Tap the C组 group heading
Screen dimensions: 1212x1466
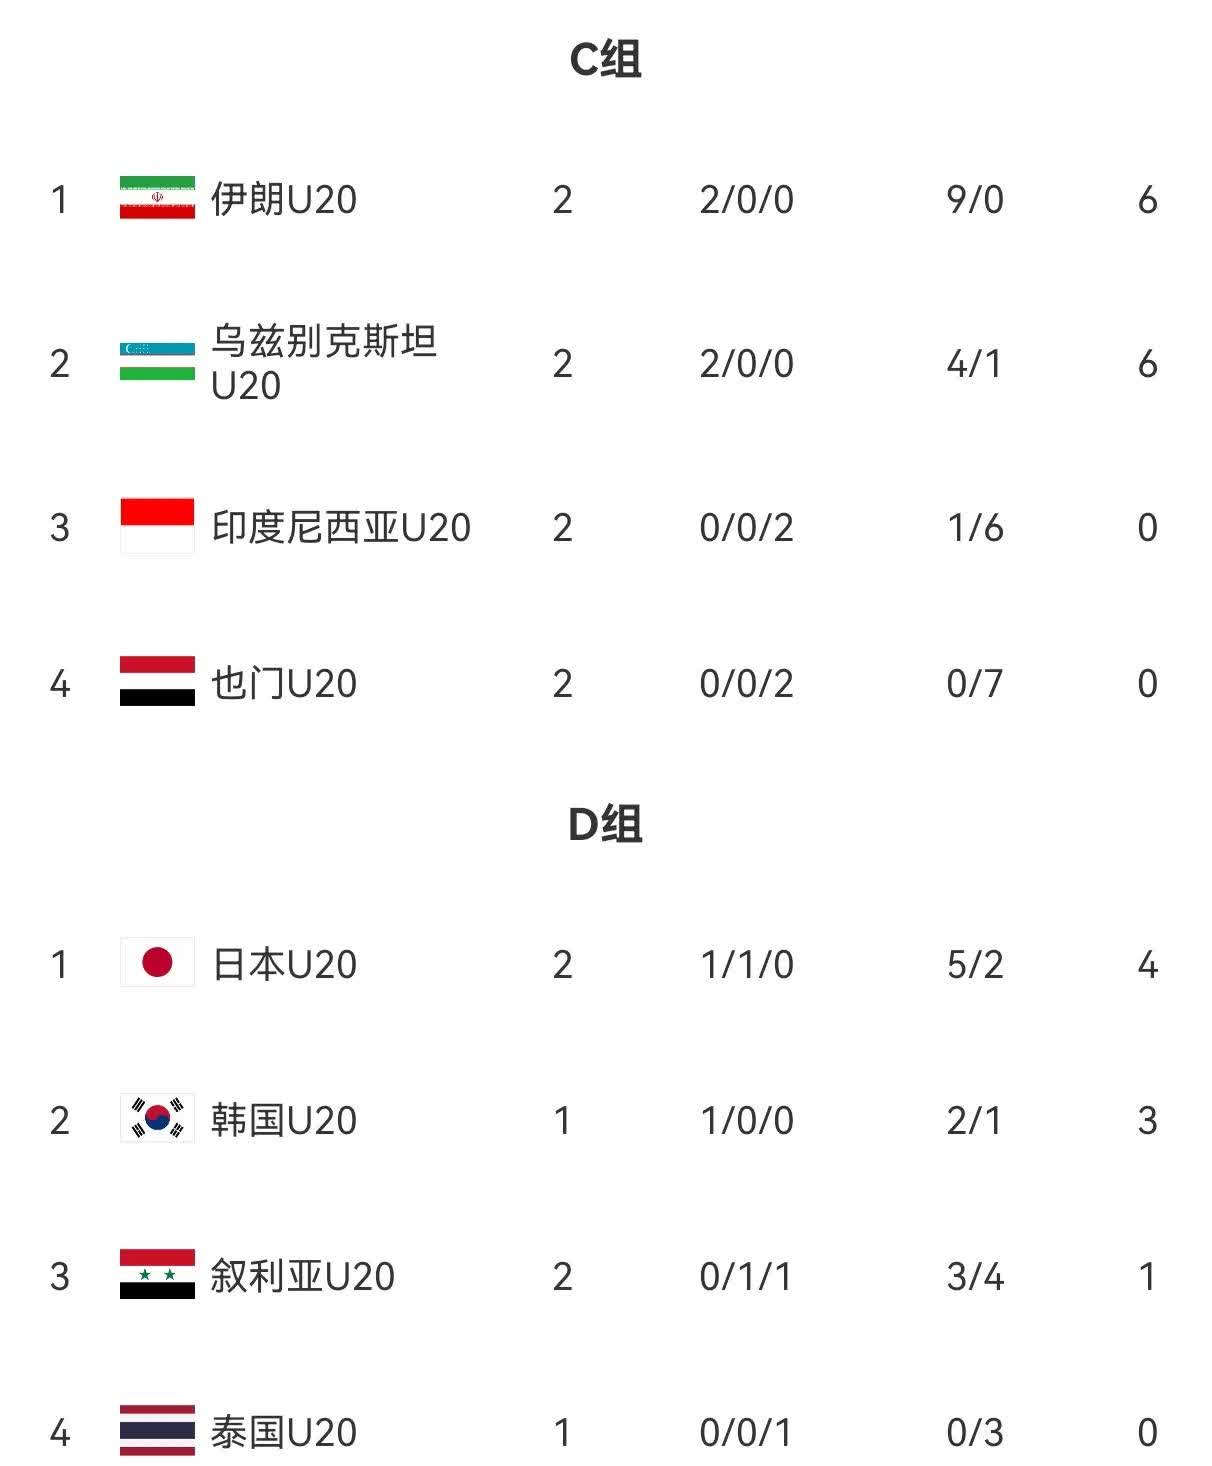tap(605, 59)
